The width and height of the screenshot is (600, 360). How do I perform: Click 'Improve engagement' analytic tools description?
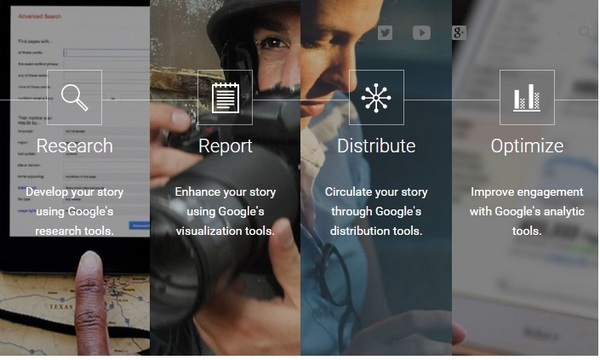pyautogui.click(x=527, y=212)
